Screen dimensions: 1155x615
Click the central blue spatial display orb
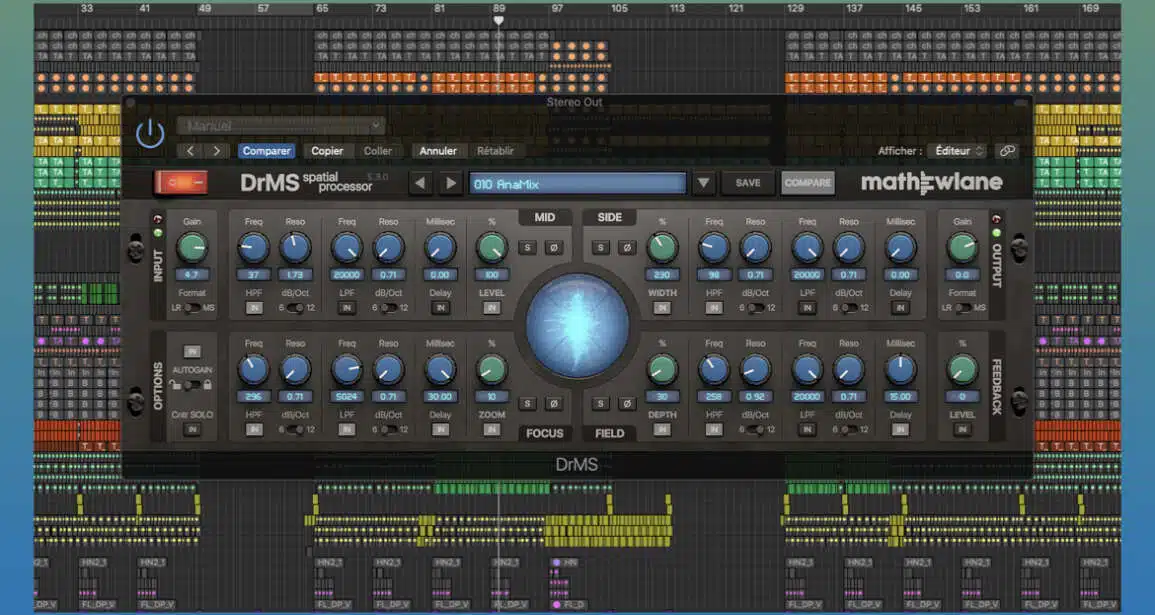point(578,326)
